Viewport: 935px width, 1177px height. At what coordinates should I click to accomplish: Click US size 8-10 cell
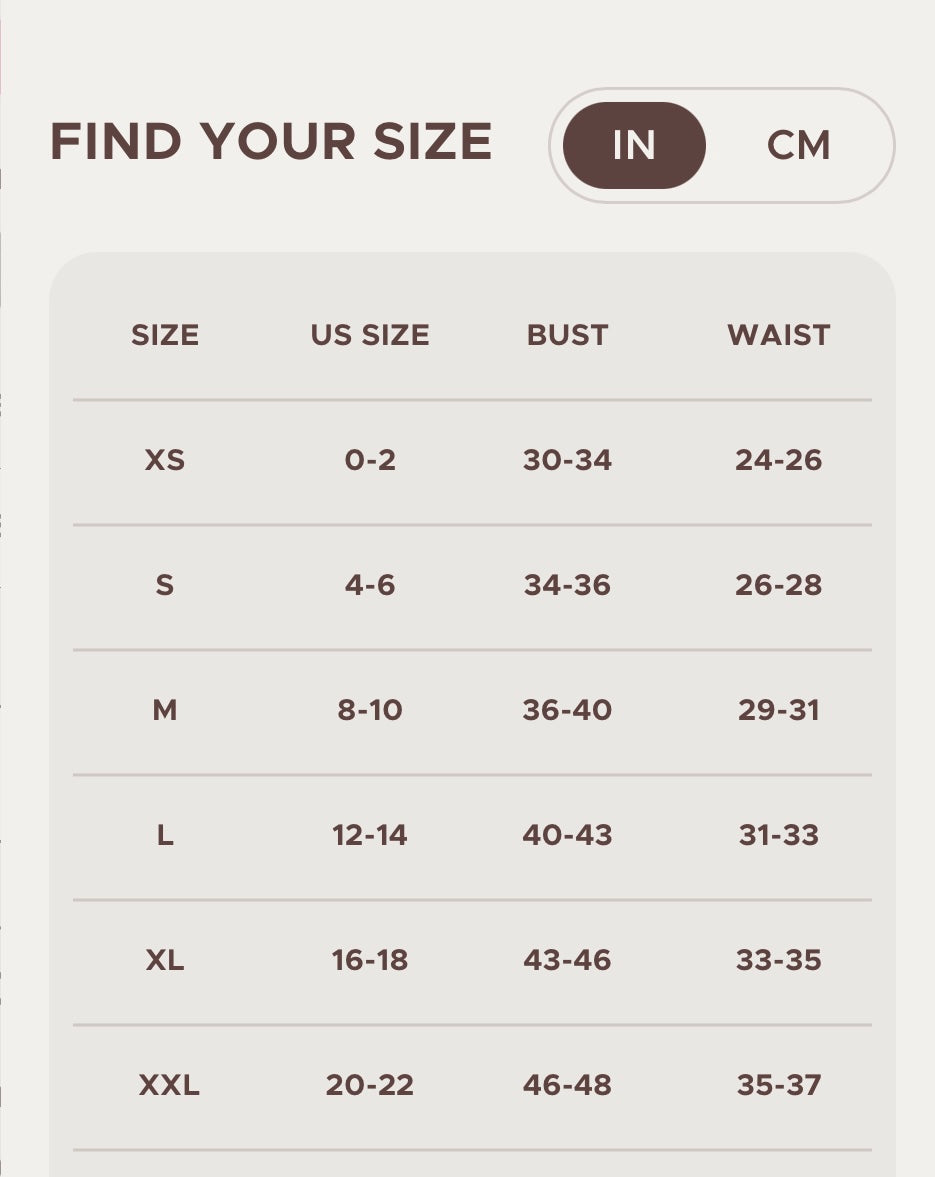coord(370,710)
